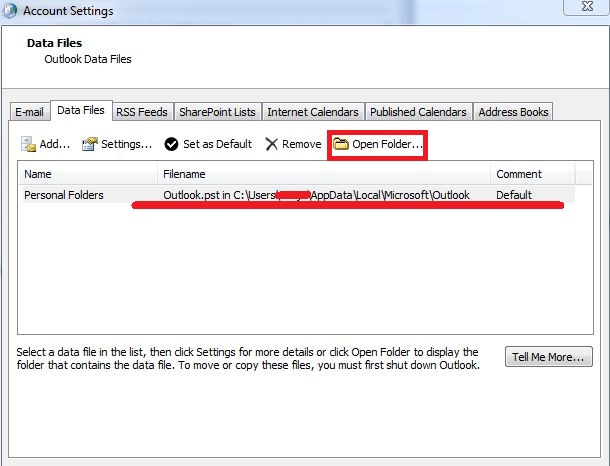The height and width of the screenshot is (466, 610).
Task: Click the Open Folder icon
Action: [341, 144]
